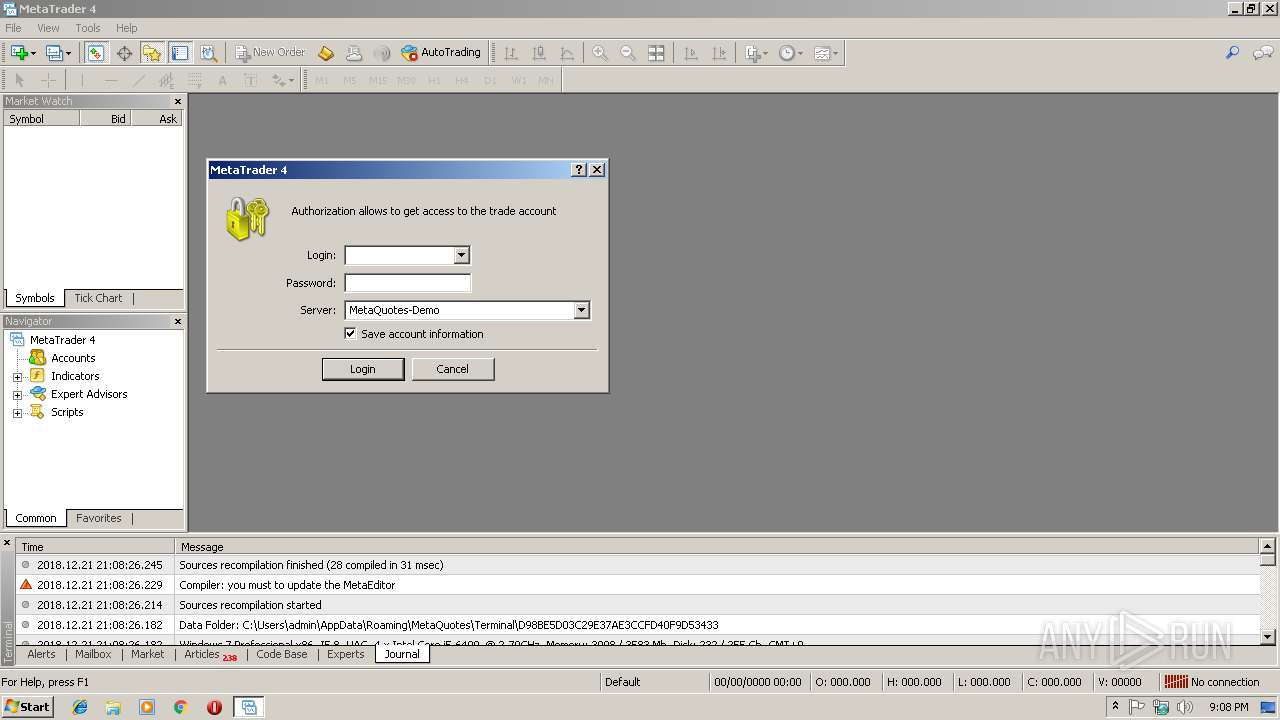Open the Strategy Tester icon
Viewport: 1280px width, 720px height.
point(208,53)
